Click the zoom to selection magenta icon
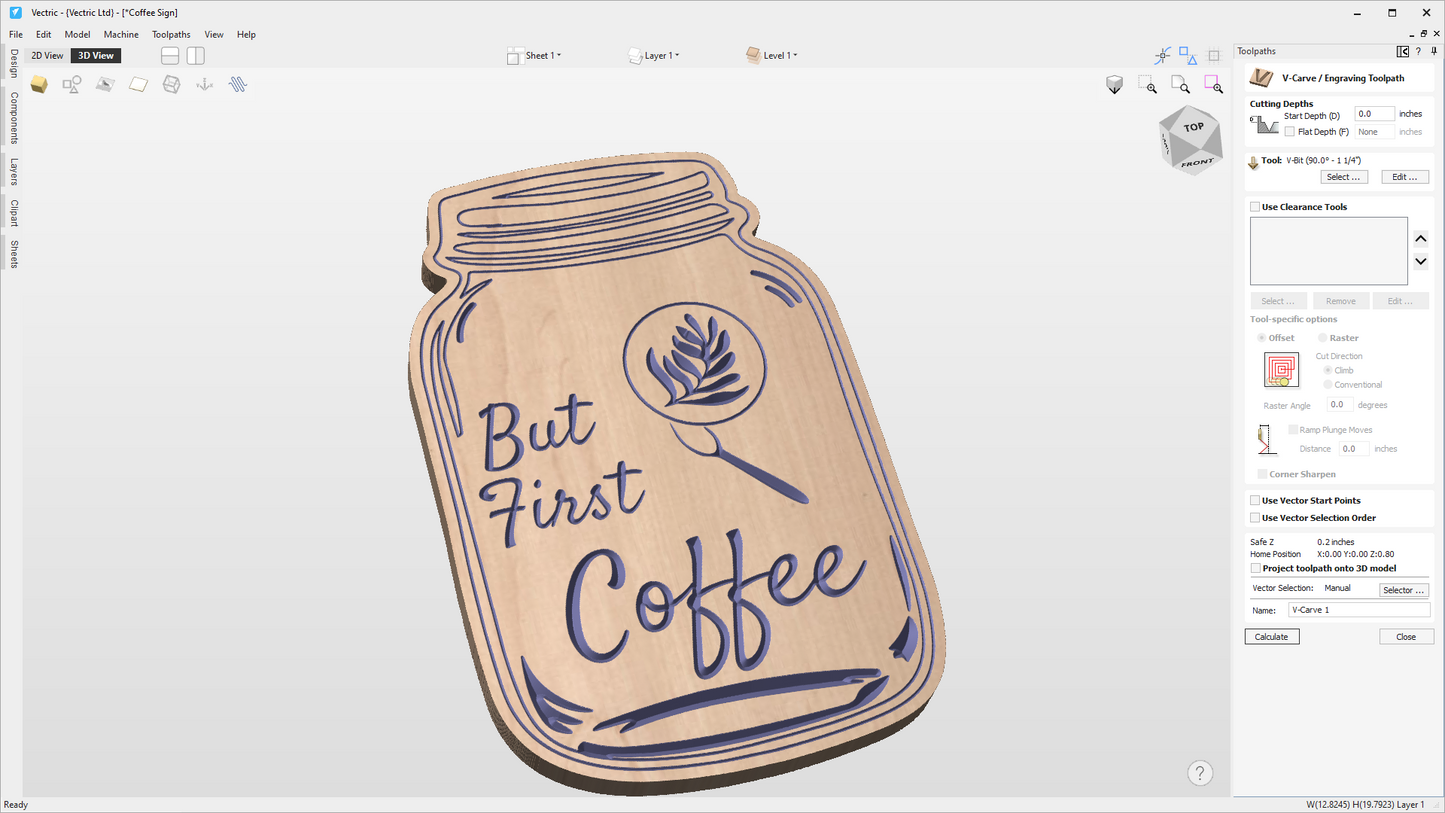 coord(1213,84)
